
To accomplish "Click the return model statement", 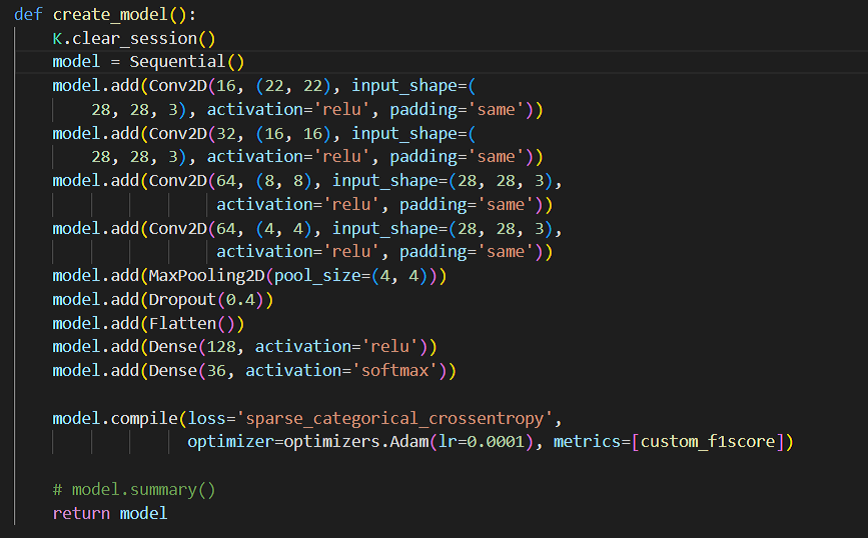I will click(110, 514).
